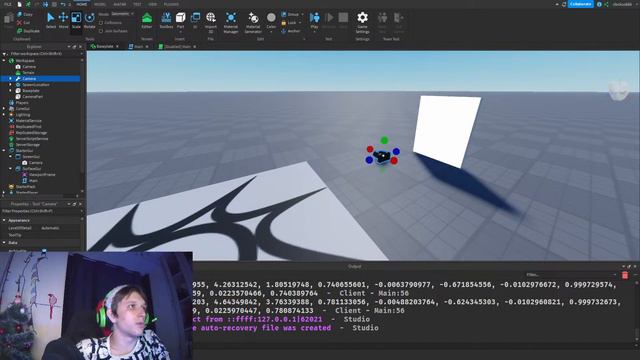640x360 pixels.
Task: Activate the Move tool
Action: (x=63, y=20)
